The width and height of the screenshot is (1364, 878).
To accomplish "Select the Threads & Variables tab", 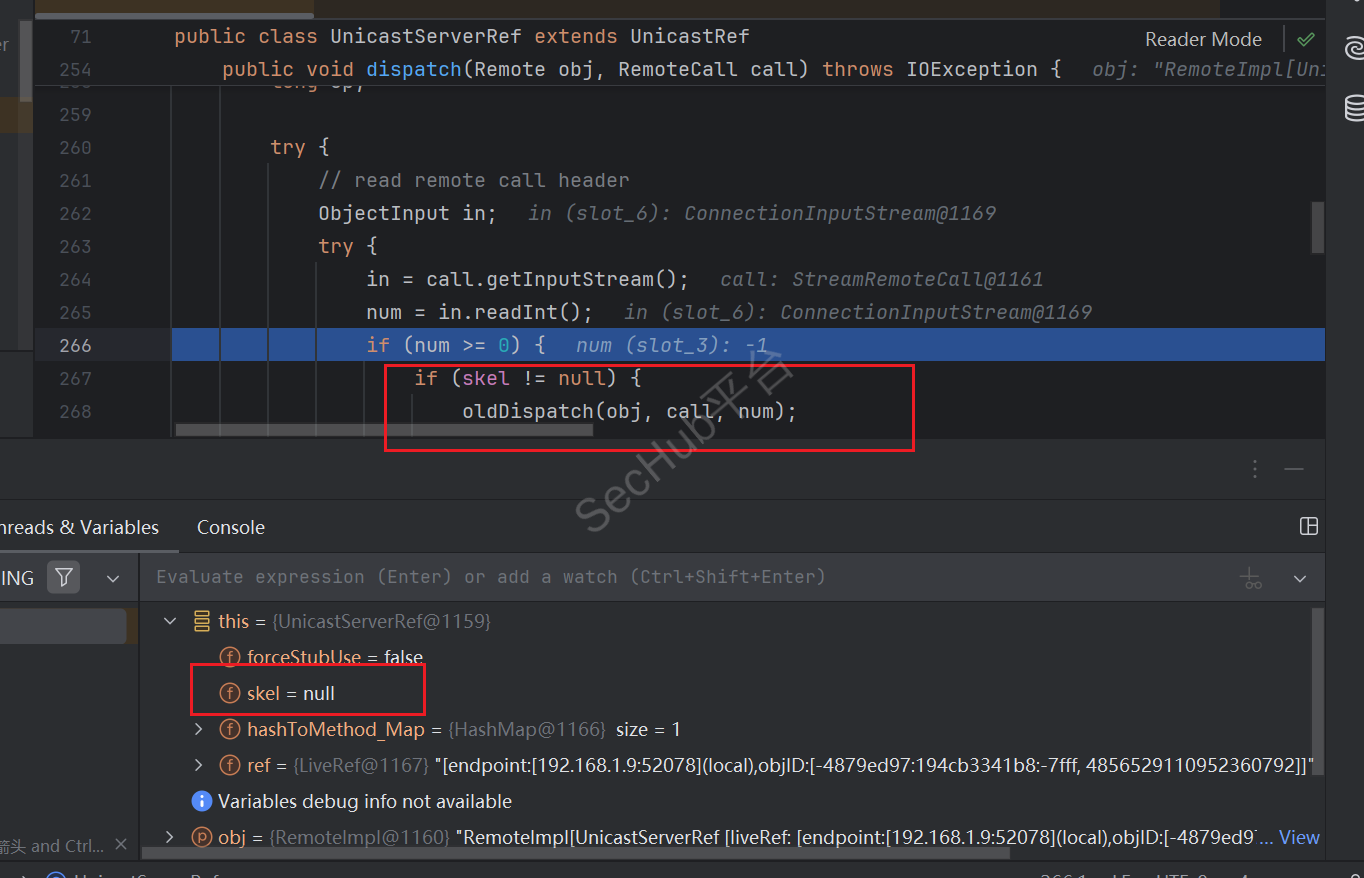I will 80,528.
